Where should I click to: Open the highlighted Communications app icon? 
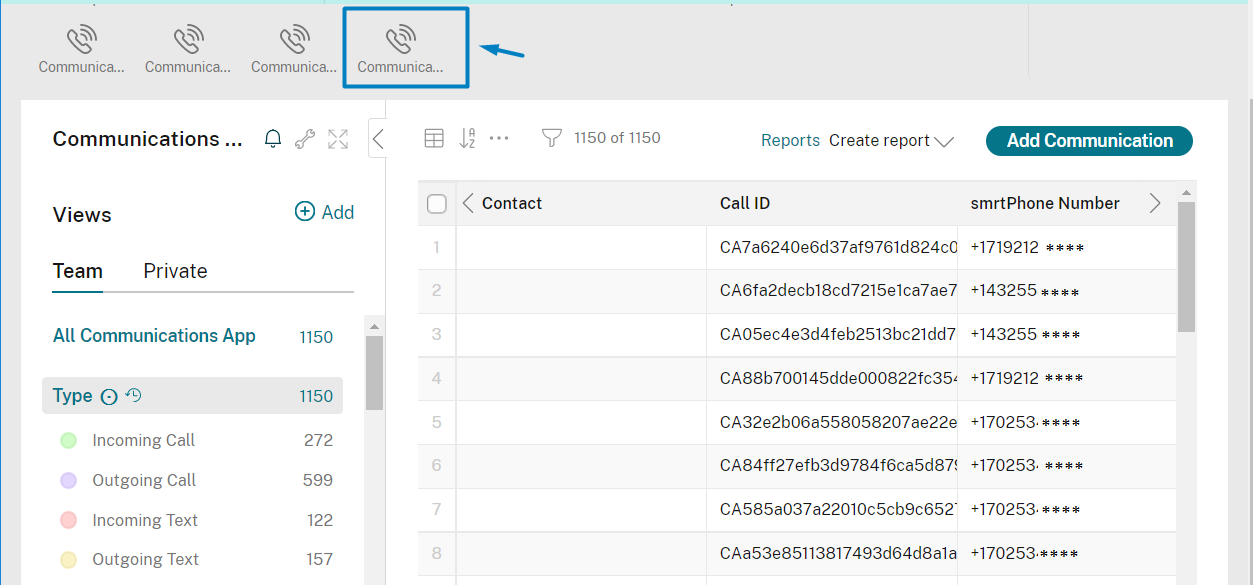pos(400,48)
